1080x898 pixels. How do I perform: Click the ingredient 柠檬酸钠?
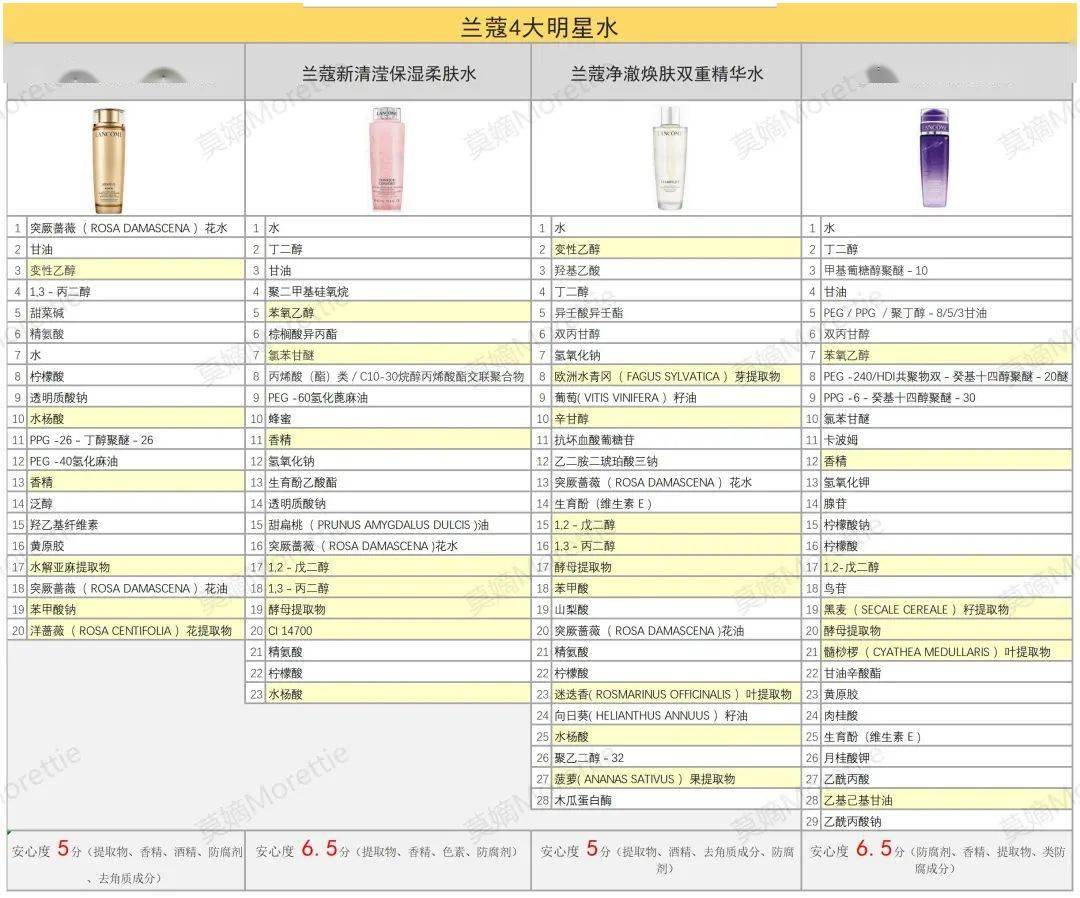point(847,525)
